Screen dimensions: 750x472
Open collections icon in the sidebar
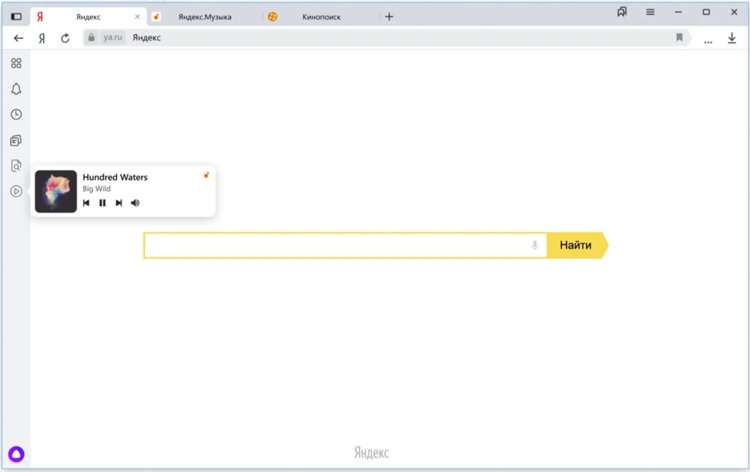16,140
